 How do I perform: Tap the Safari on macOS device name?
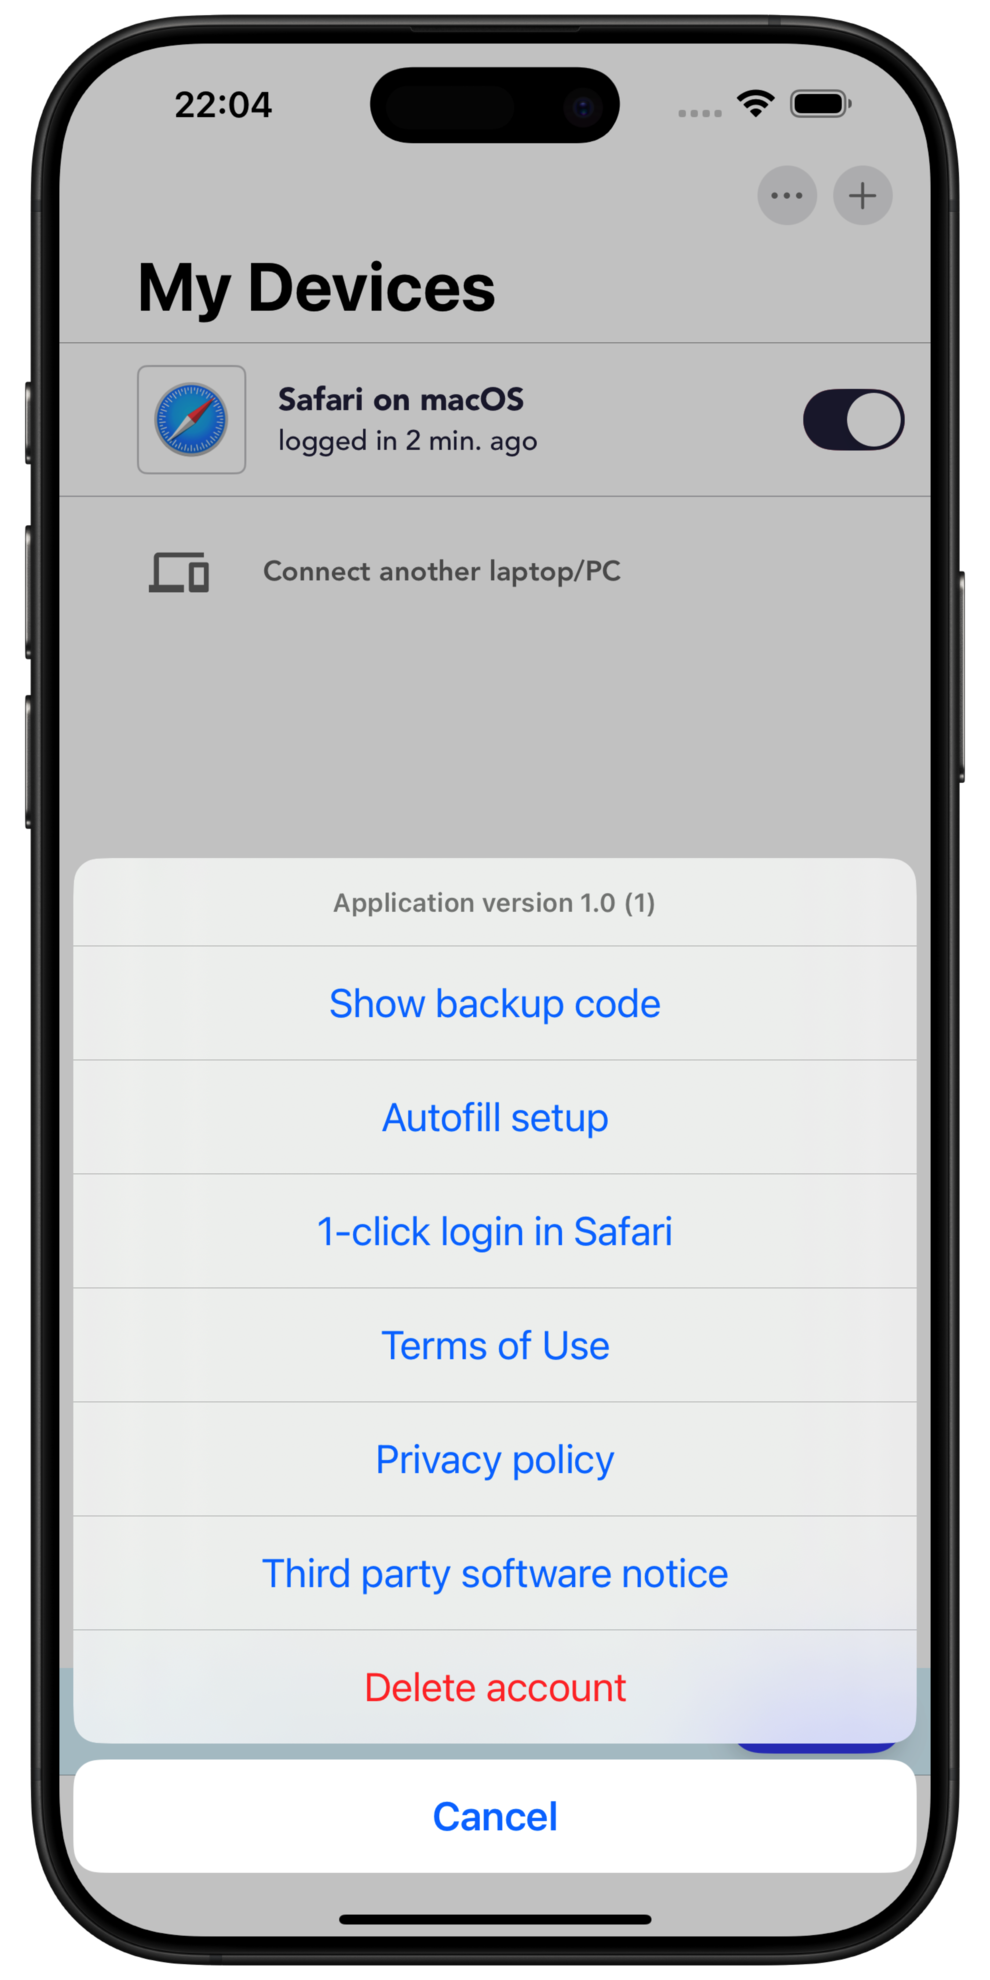(401, 399)
